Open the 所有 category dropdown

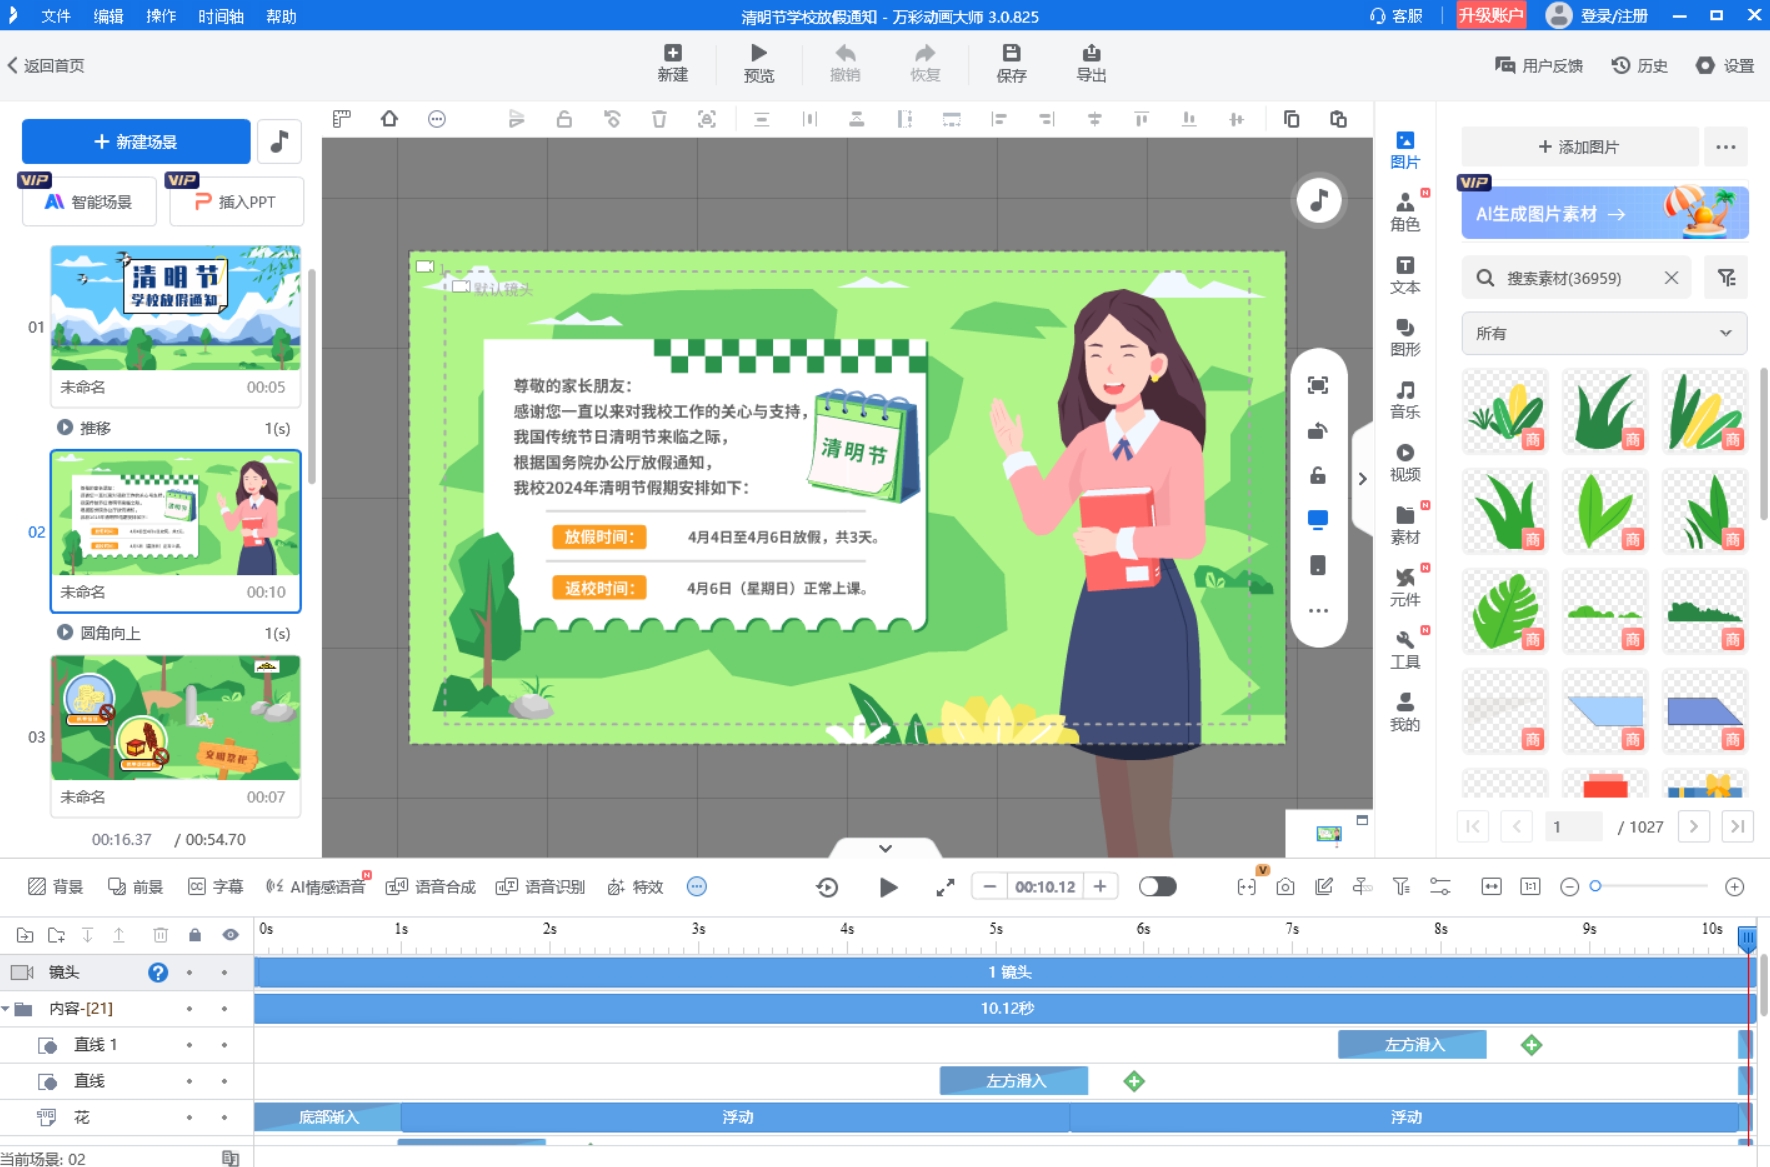[1603, 333]
